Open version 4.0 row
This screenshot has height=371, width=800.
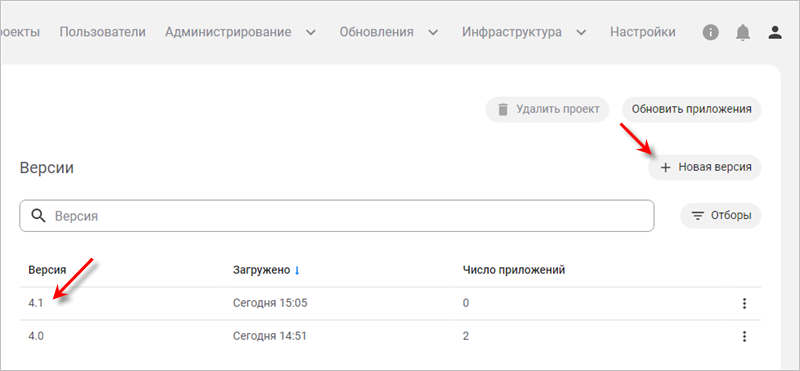pos(390,336)
